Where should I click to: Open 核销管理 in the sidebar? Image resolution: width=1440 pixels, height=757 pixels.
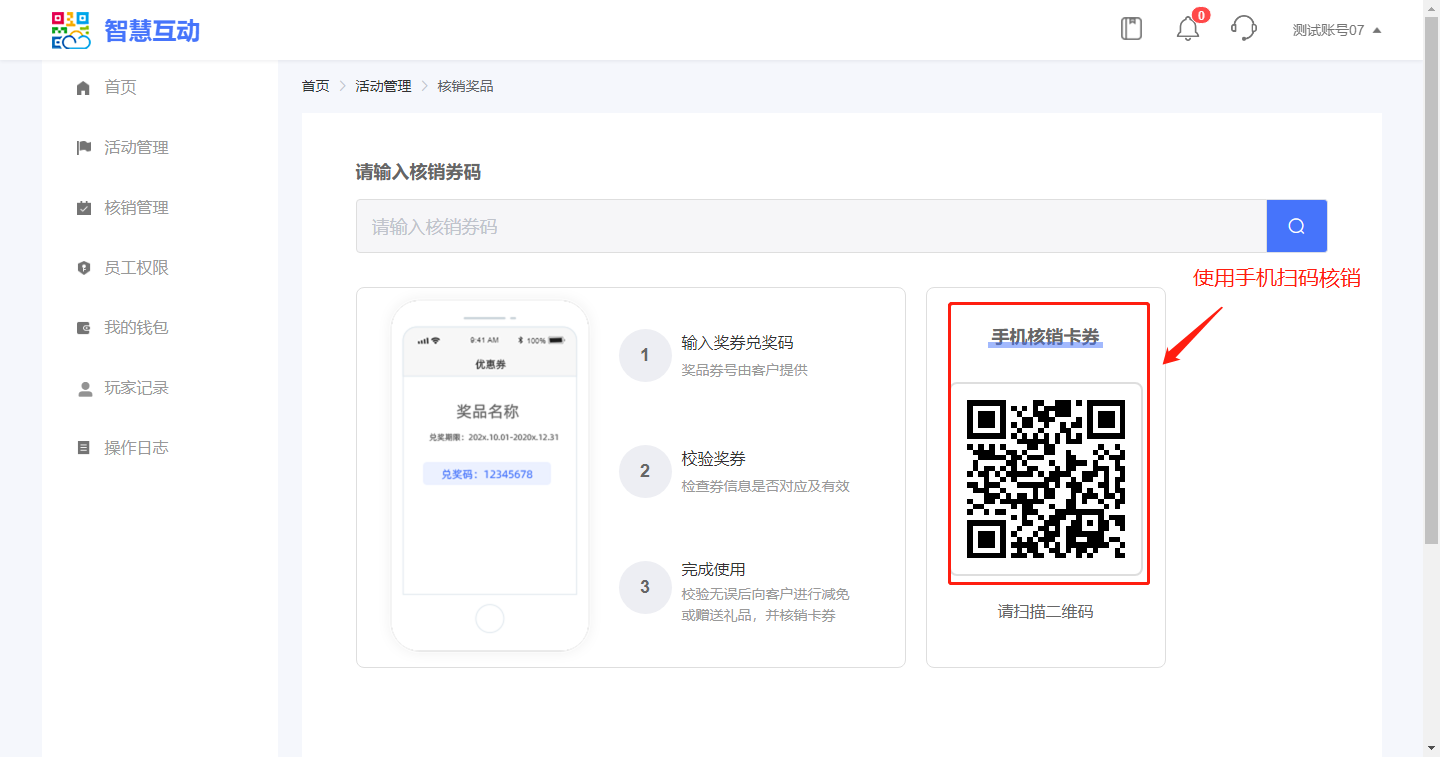[136, 208]
